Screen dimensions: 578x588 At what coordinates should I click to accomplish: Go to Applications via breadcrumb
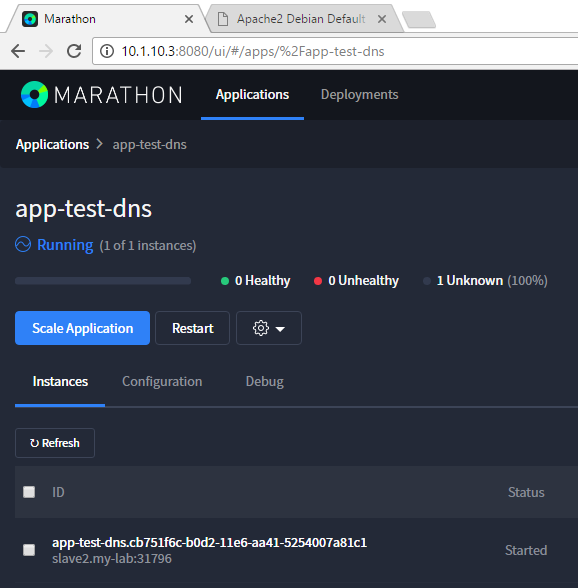click(x=53, y=144)
